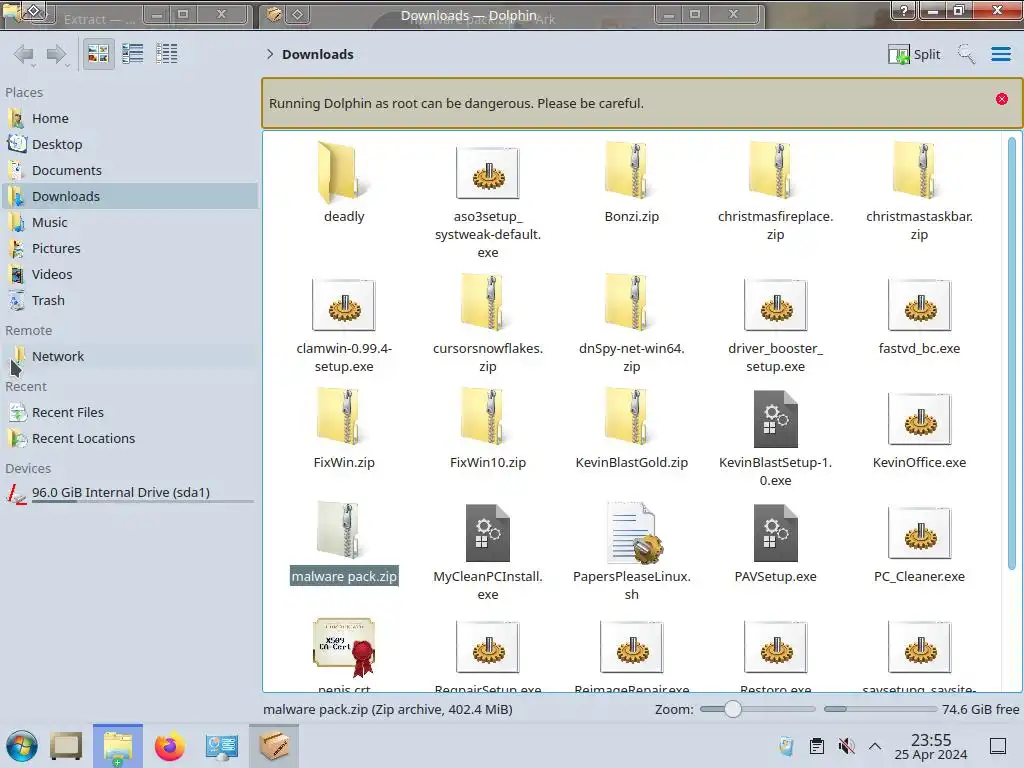
Task: Open the Dolphin file manager taskbar icon
Action: click(x=118, y=746)
